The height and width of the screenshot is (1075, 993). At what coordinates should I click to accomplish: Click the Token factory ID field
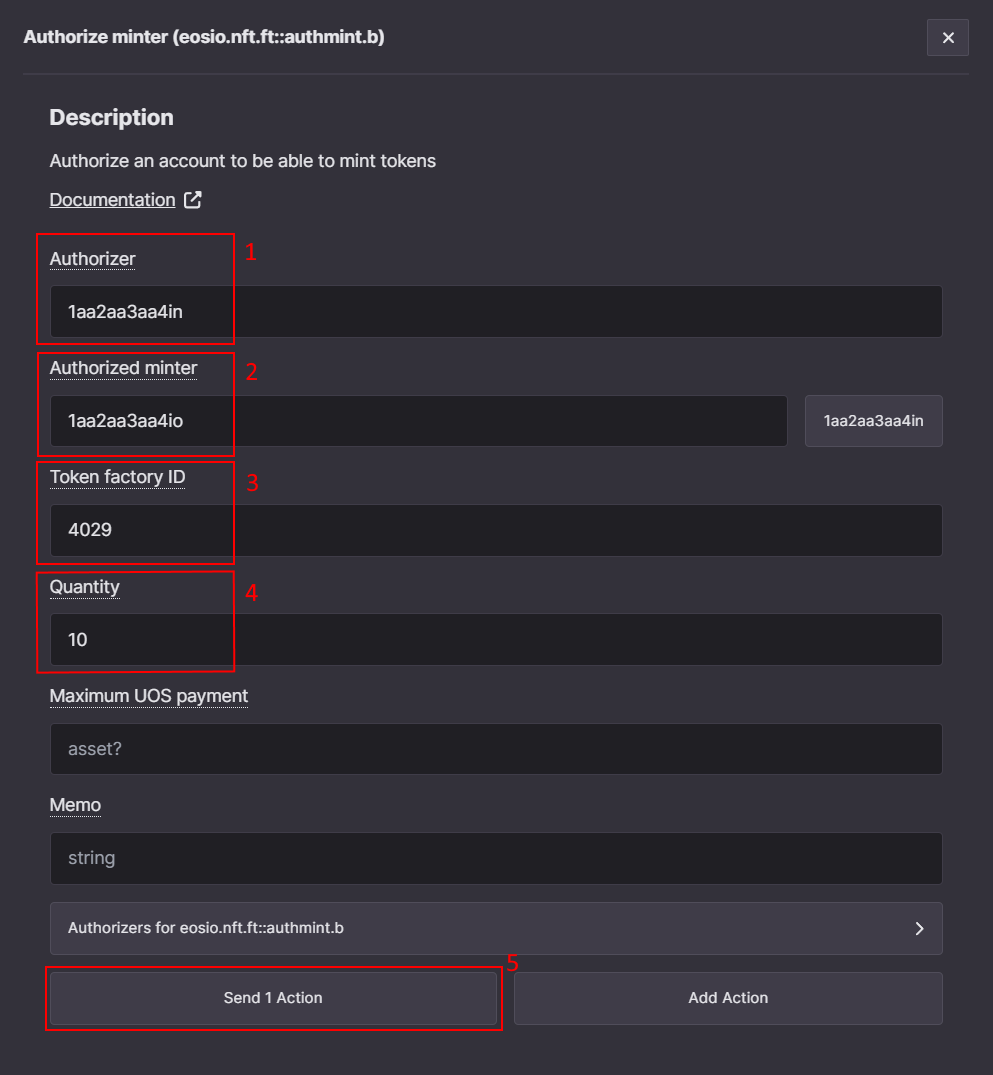(x=496, y=530)
